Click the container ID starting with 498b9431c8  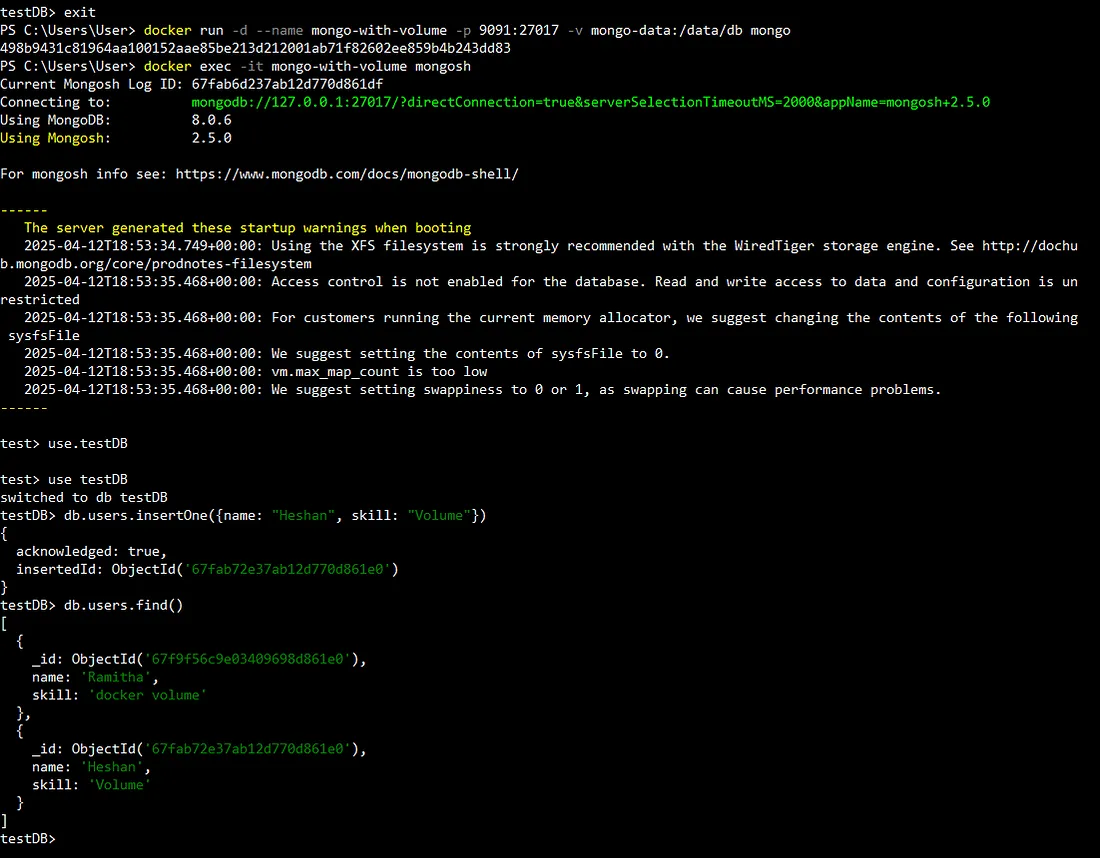tap(255, 48)
